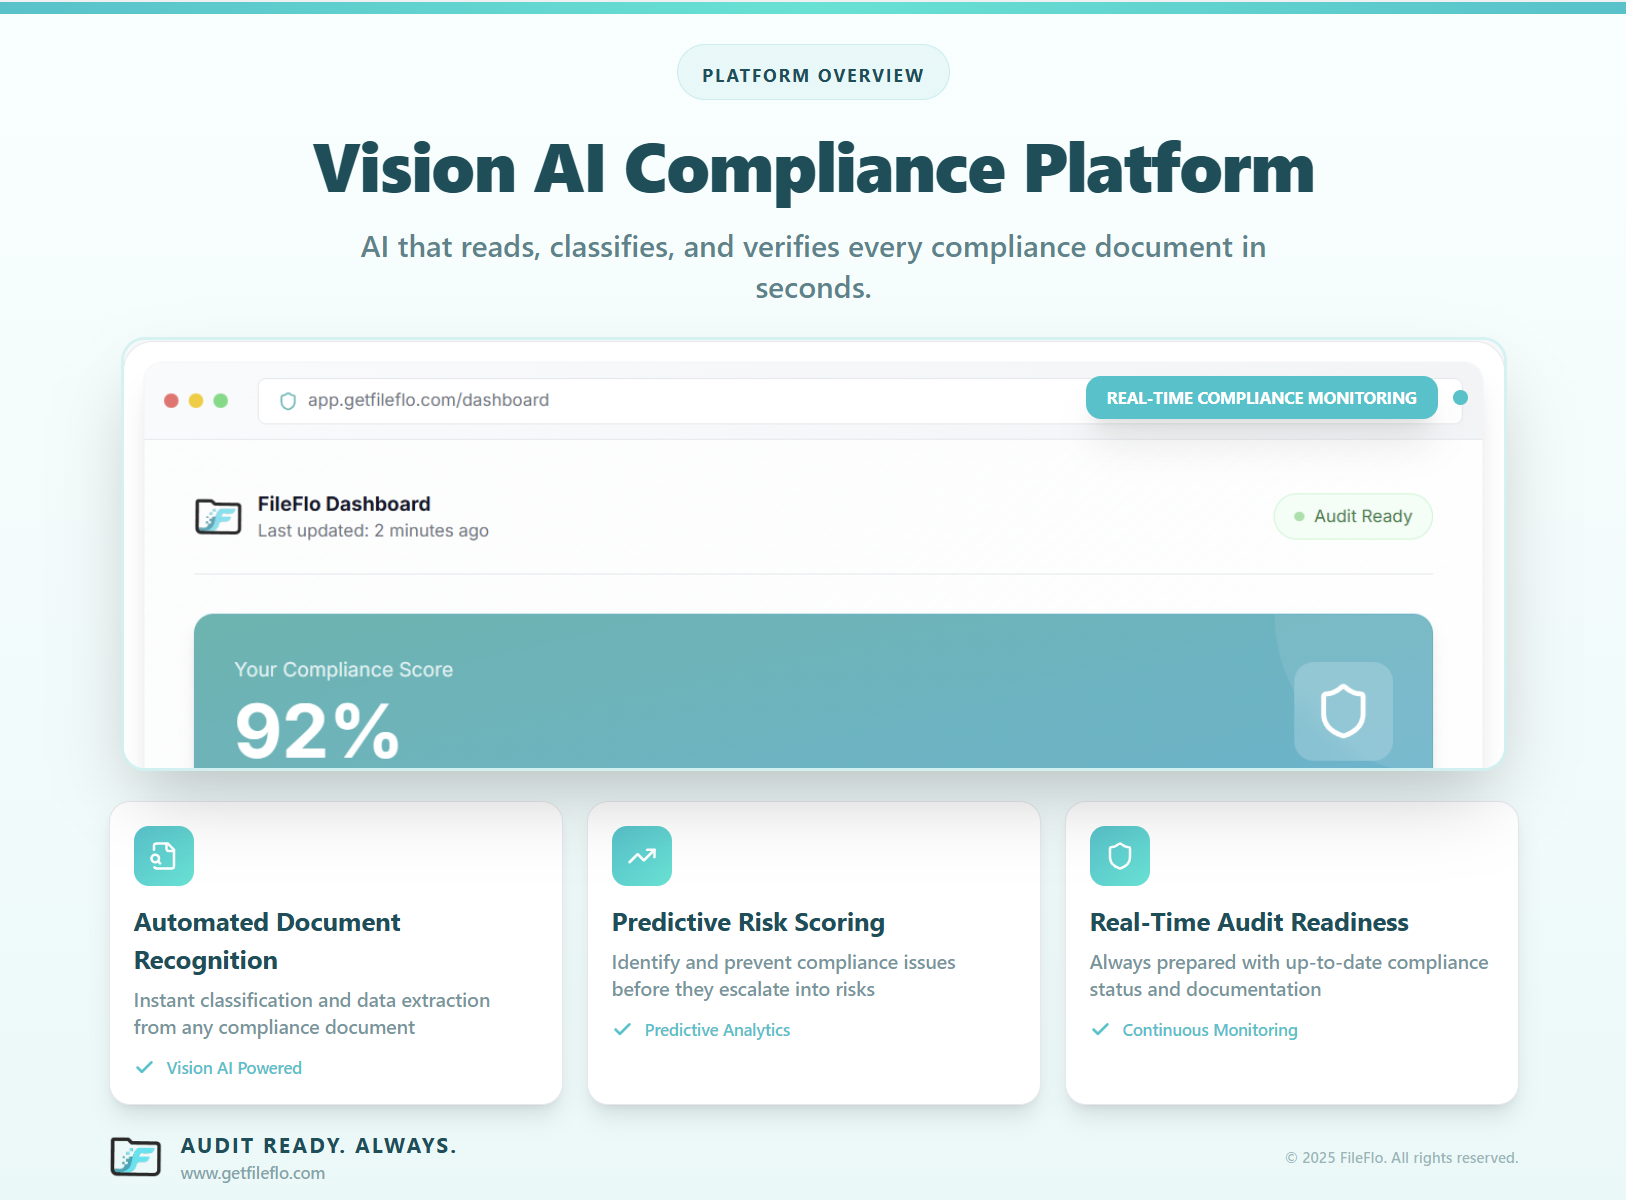Open the Predictive Risk Scoring card title
The image size is (1626, 1200).
(x=748, y=922)
